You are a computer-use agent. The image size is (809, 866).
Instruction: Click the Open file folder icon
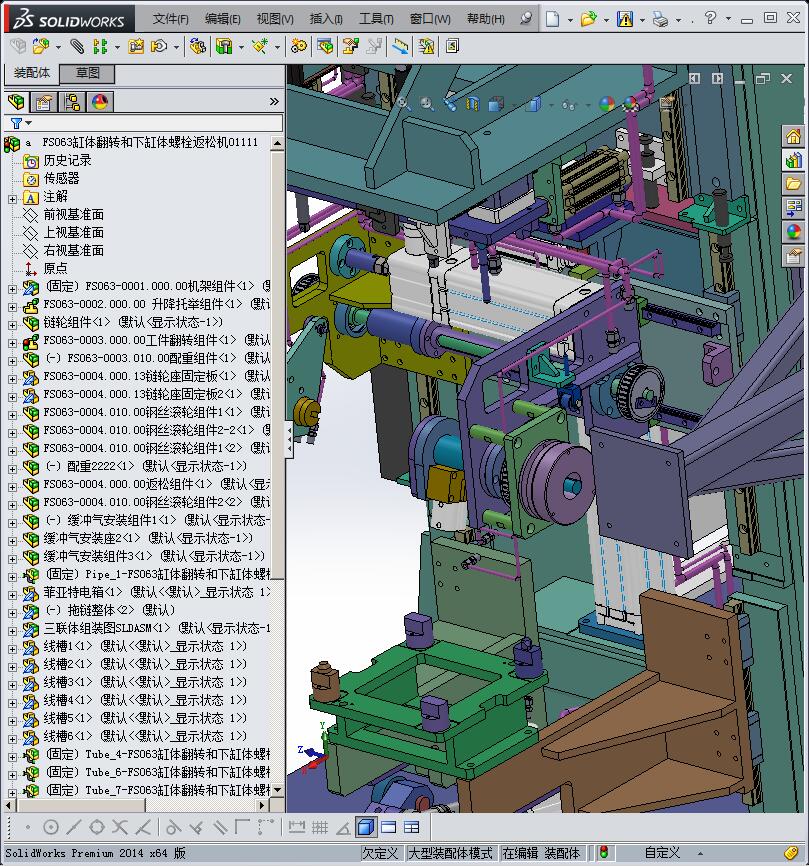point(589,19)
